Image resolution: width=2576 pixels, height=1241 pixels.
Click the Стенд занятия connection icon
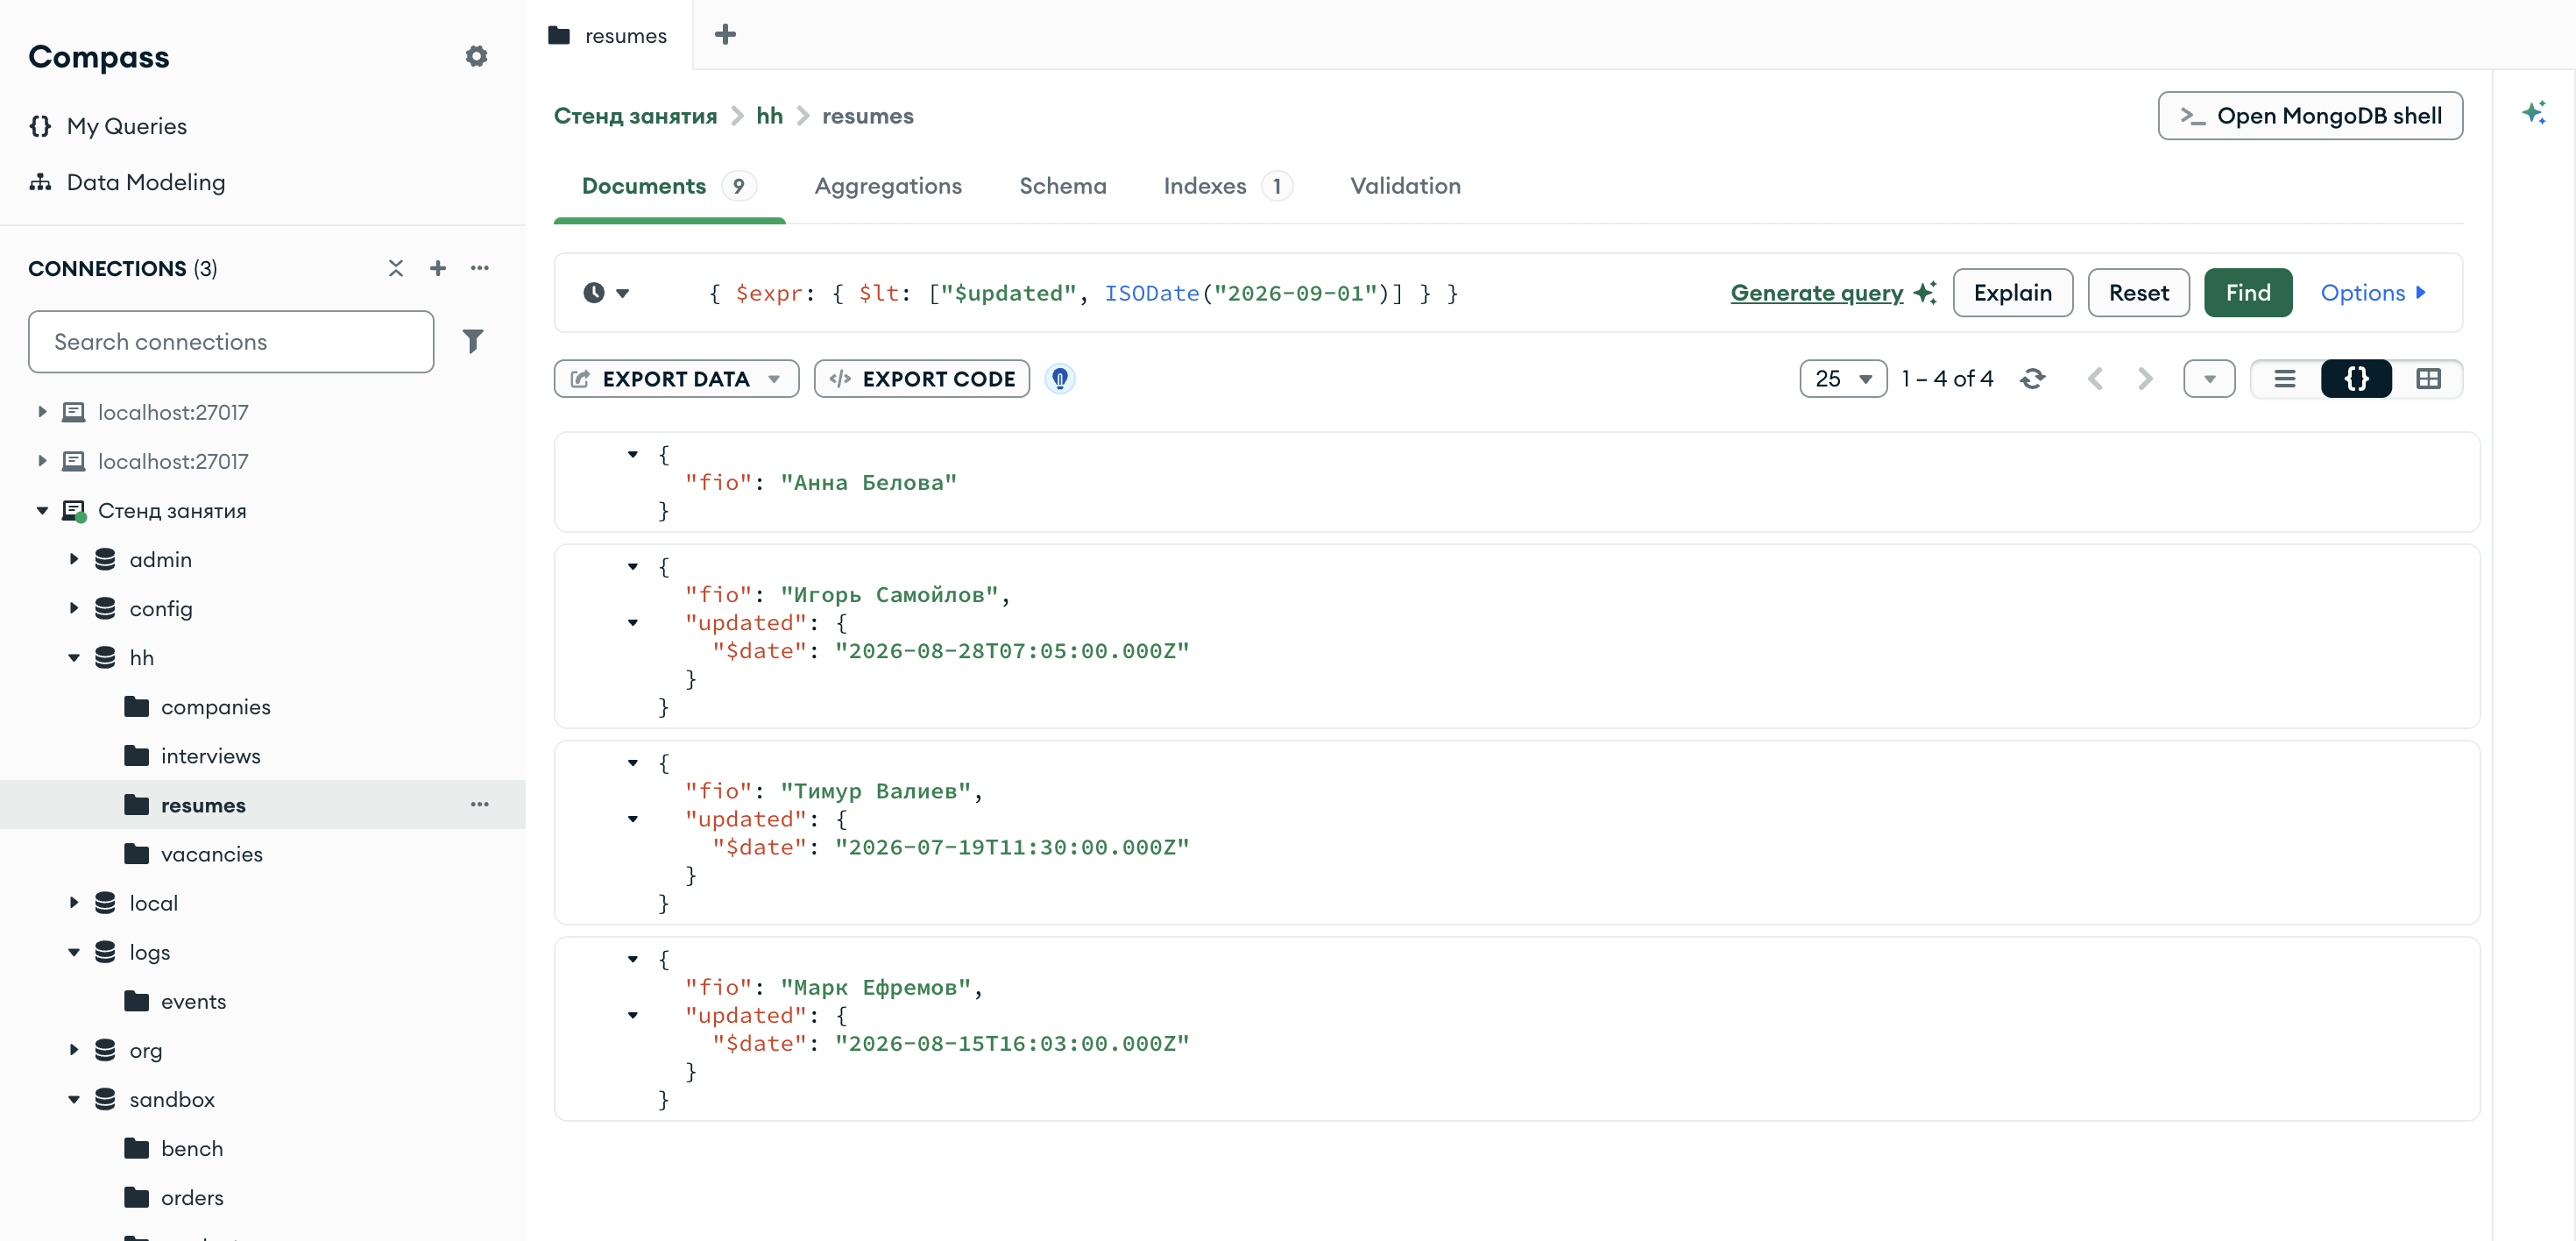click(x=74, y=511)
